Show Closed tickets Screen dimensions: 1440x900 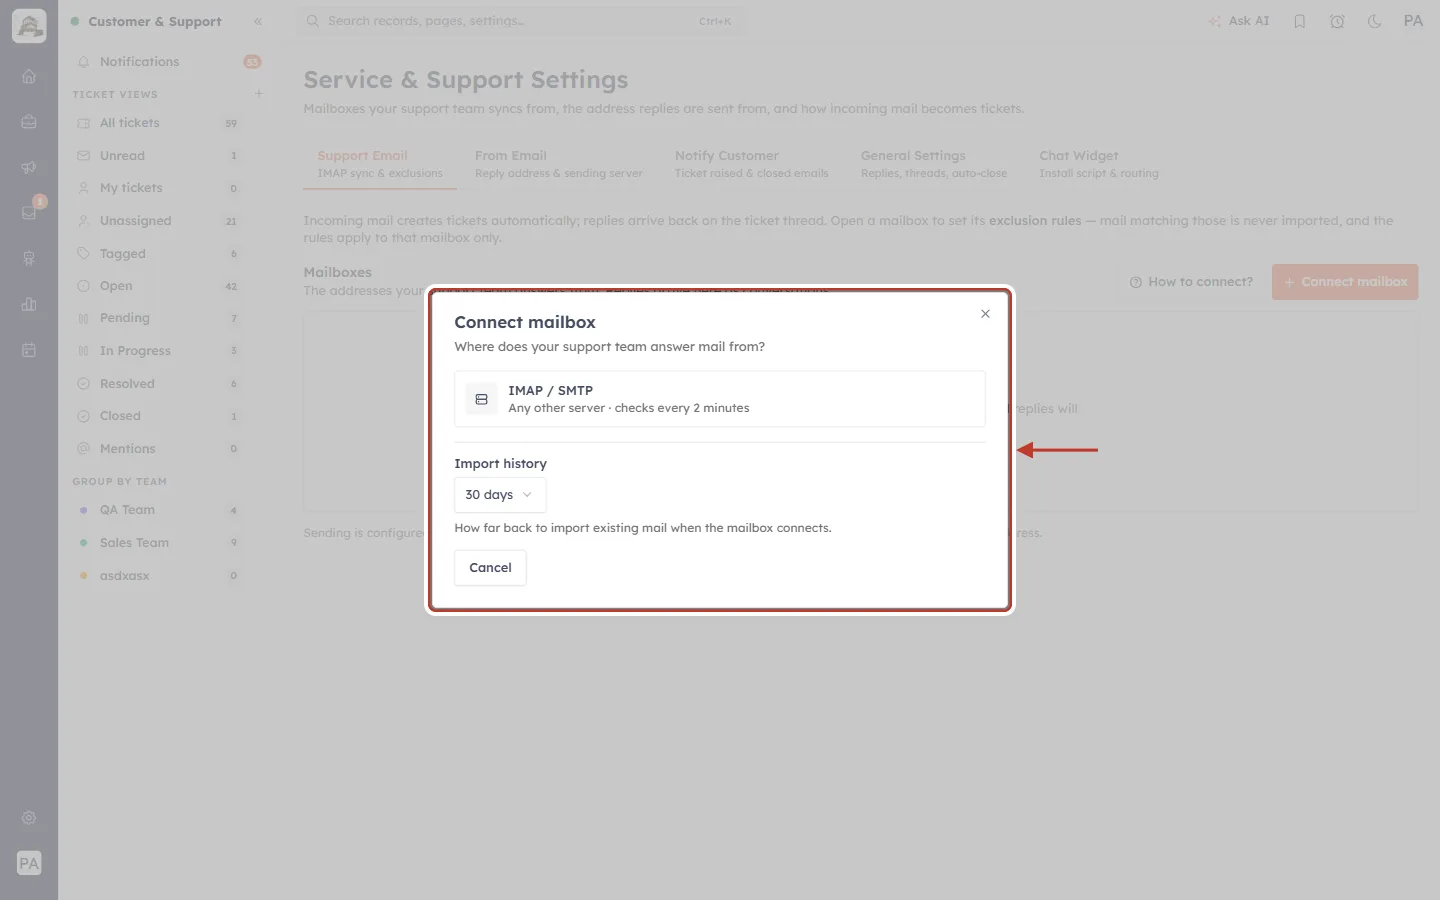click(x=158, y=416)
